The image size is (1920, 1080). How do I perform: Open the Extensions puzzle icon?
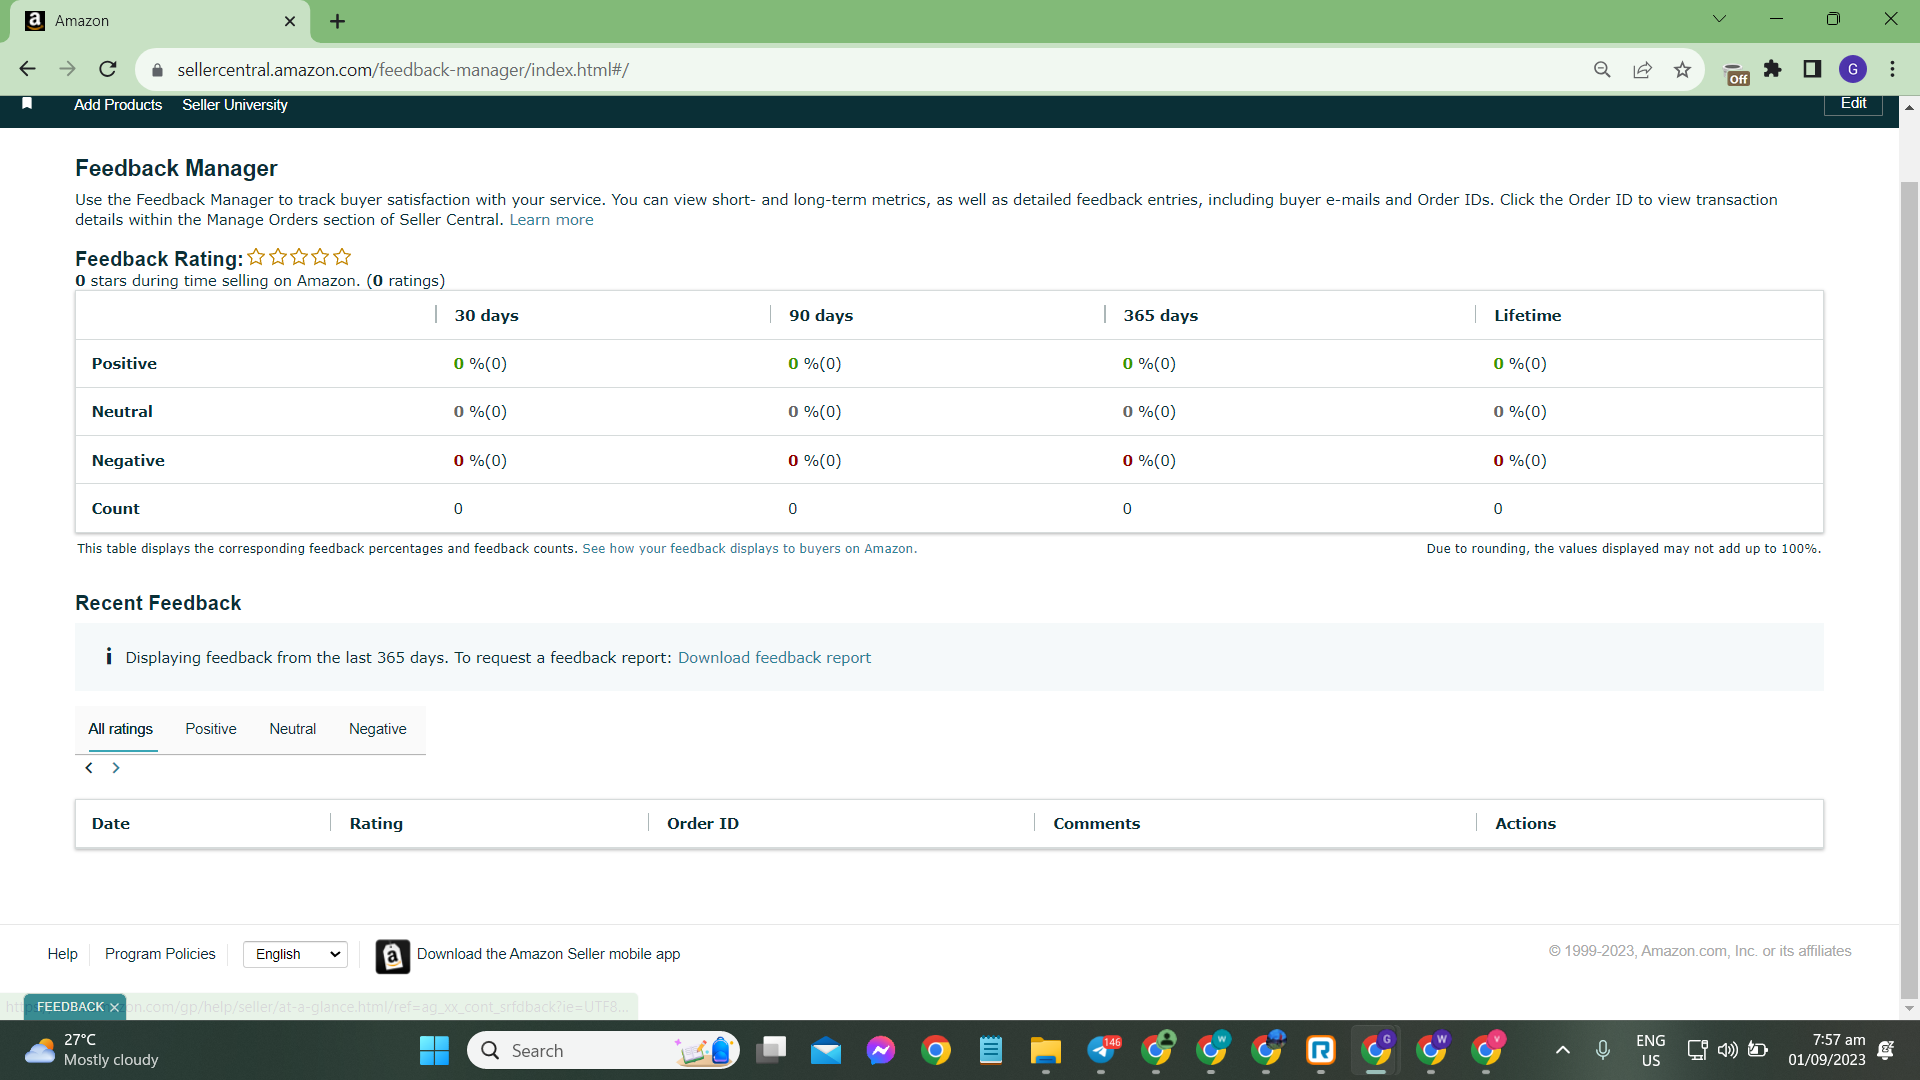(x=1773, y=69)
